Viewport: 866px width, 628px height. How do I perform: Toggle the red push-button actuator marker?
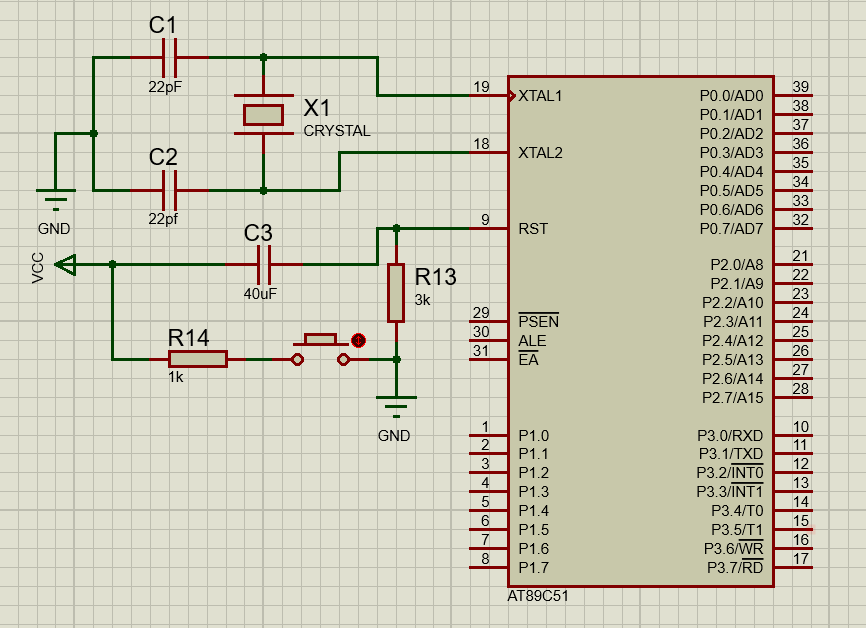(358, 340)
